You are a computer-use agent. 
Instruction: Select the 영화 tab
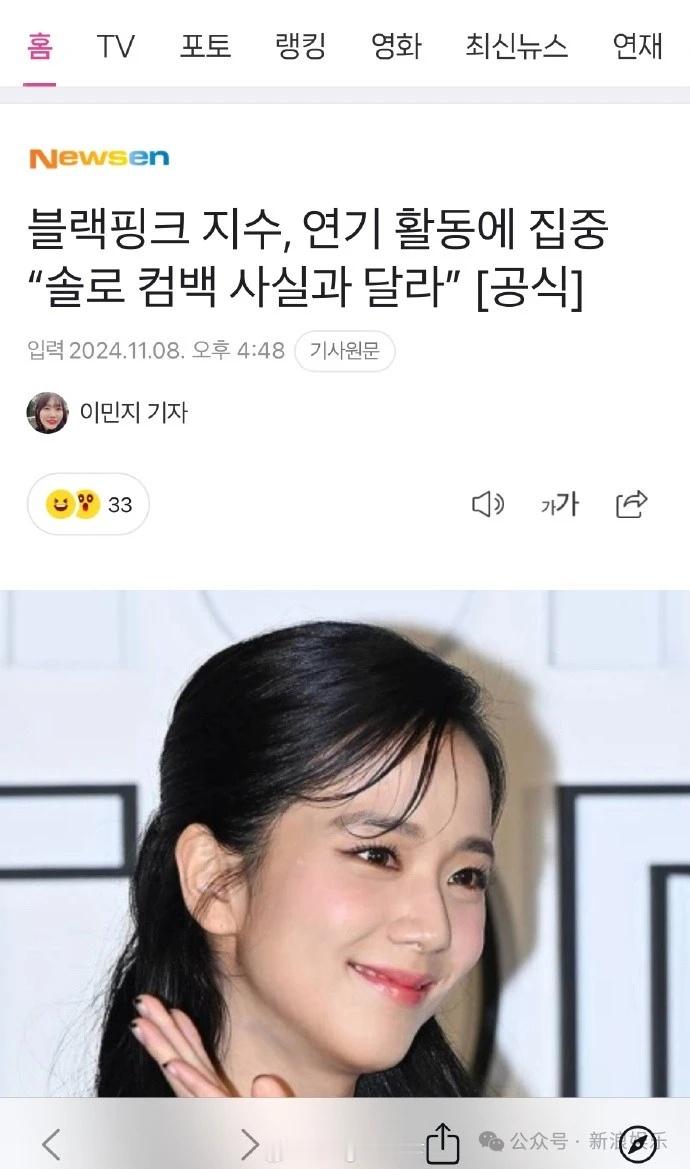pyautogui.click(x=396, y=46)
